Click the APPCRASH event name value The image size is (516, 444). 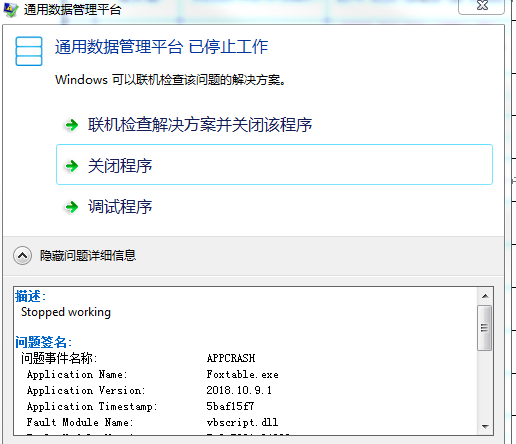[x=231, y=358]
